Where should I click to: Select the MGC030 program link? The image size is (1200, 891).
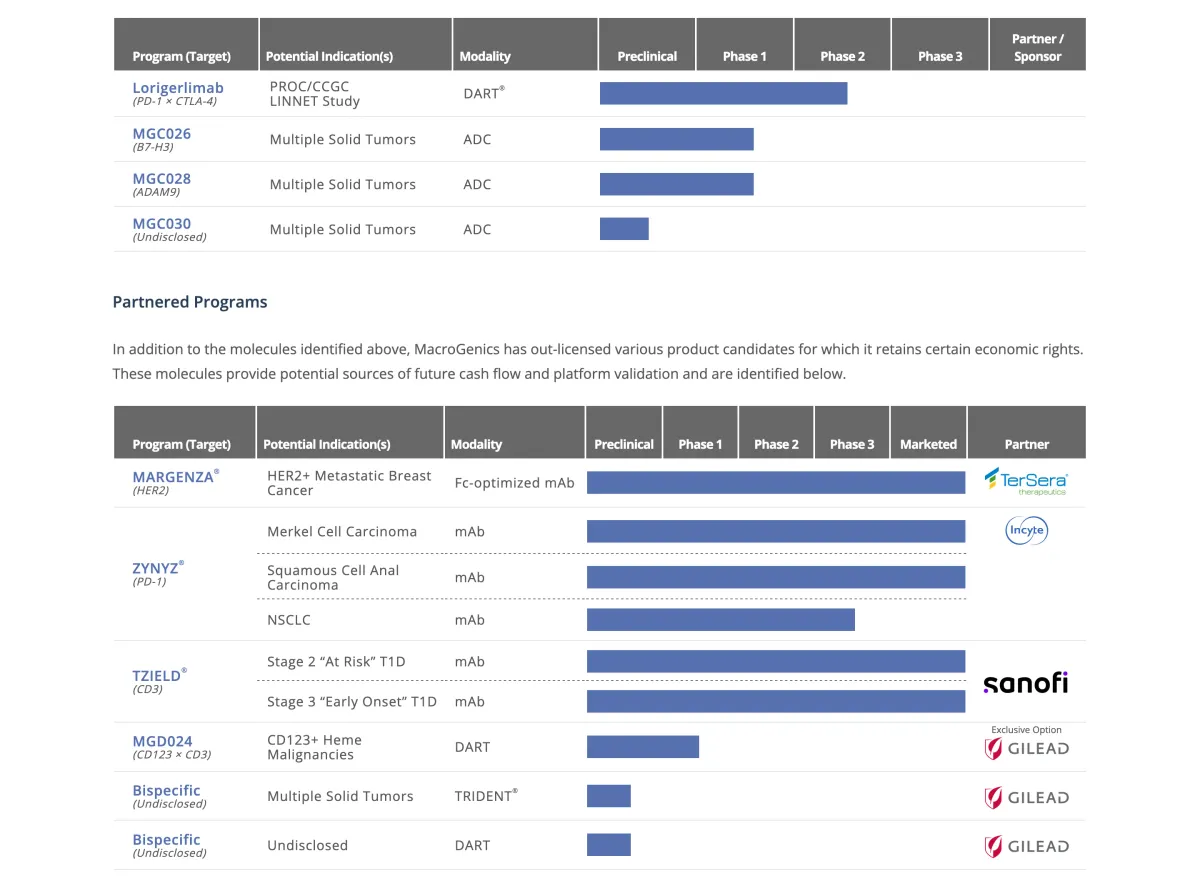tap(162, 223)
